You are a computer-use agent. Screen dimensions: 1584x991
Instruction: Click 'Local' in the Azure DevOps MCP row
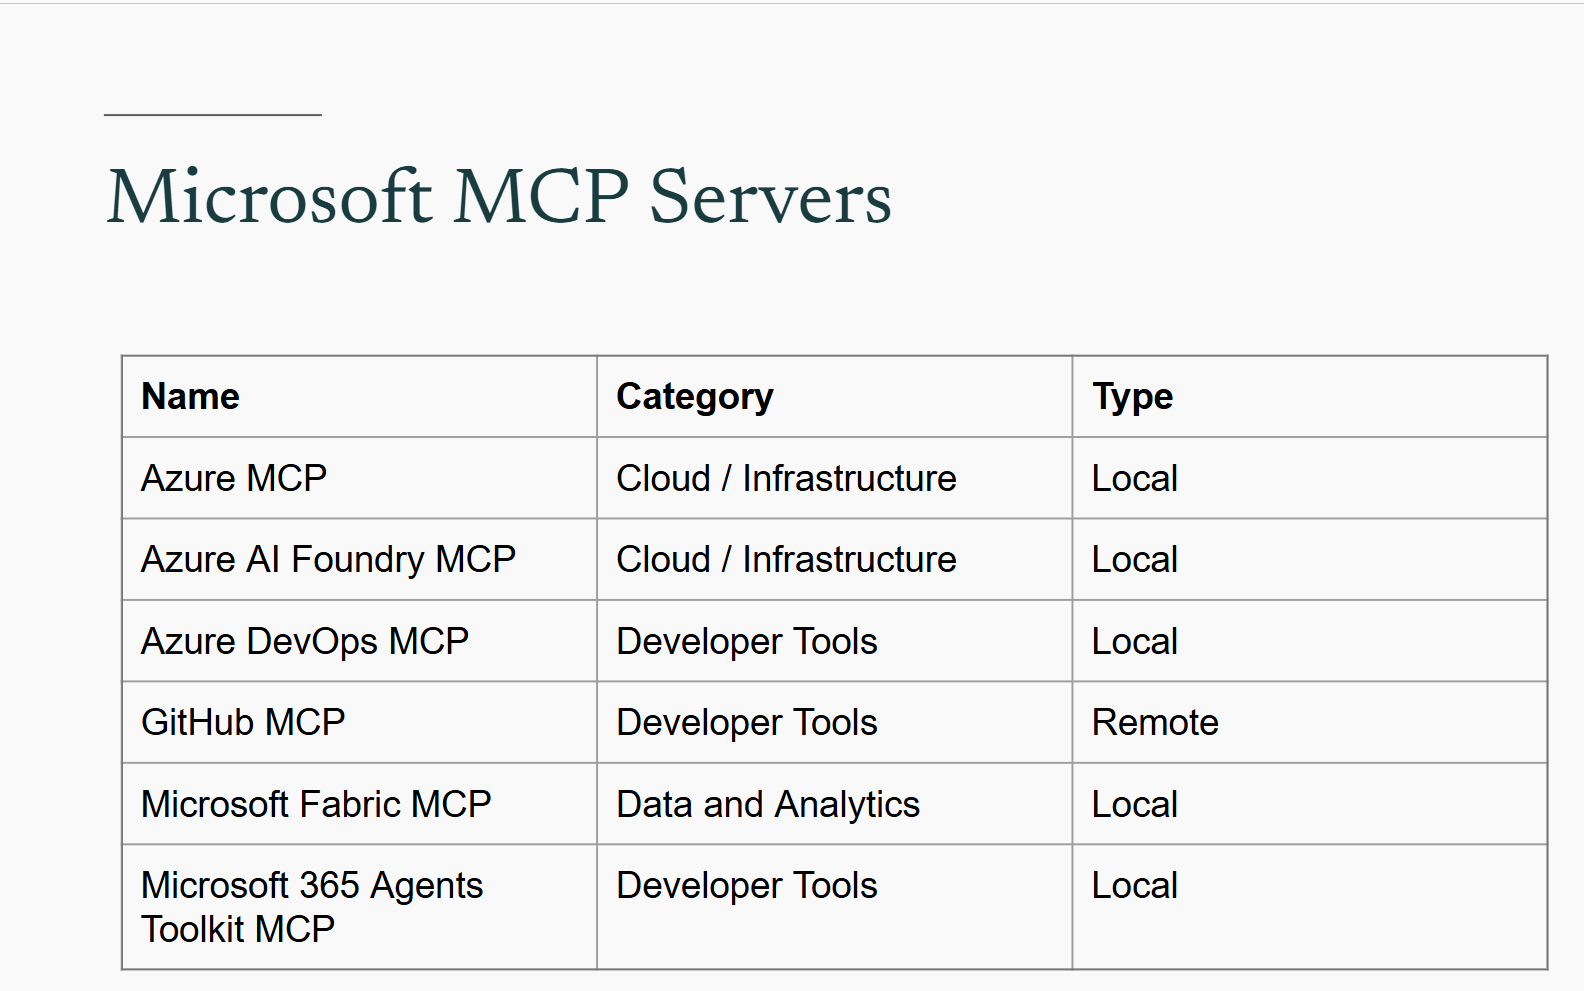[1134, 641]
